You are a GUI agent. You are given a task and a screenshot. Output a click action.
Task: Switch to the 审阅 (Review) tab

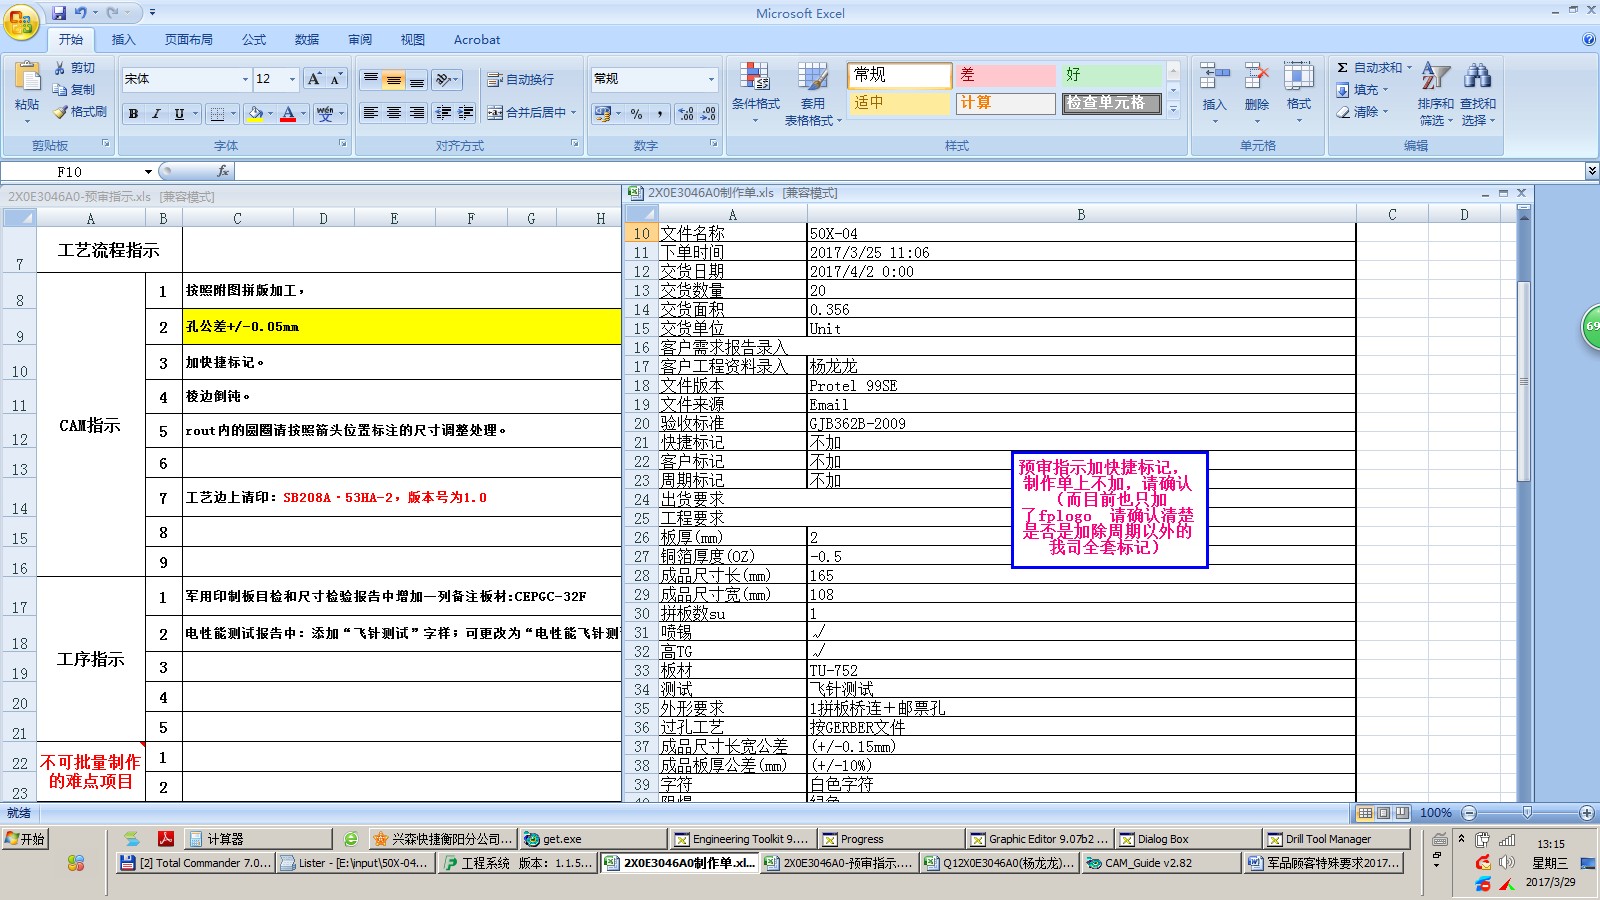360,40
